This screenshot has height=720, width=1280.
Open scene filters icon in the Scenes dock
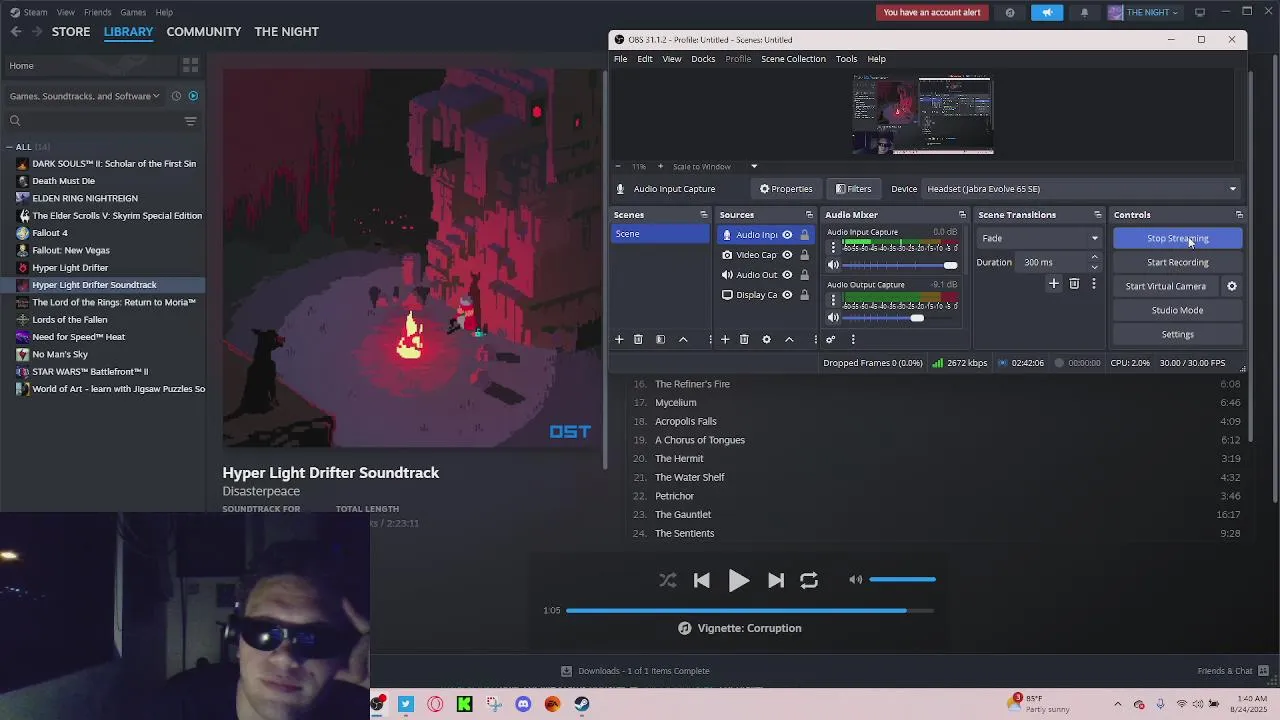coord(660,340)
